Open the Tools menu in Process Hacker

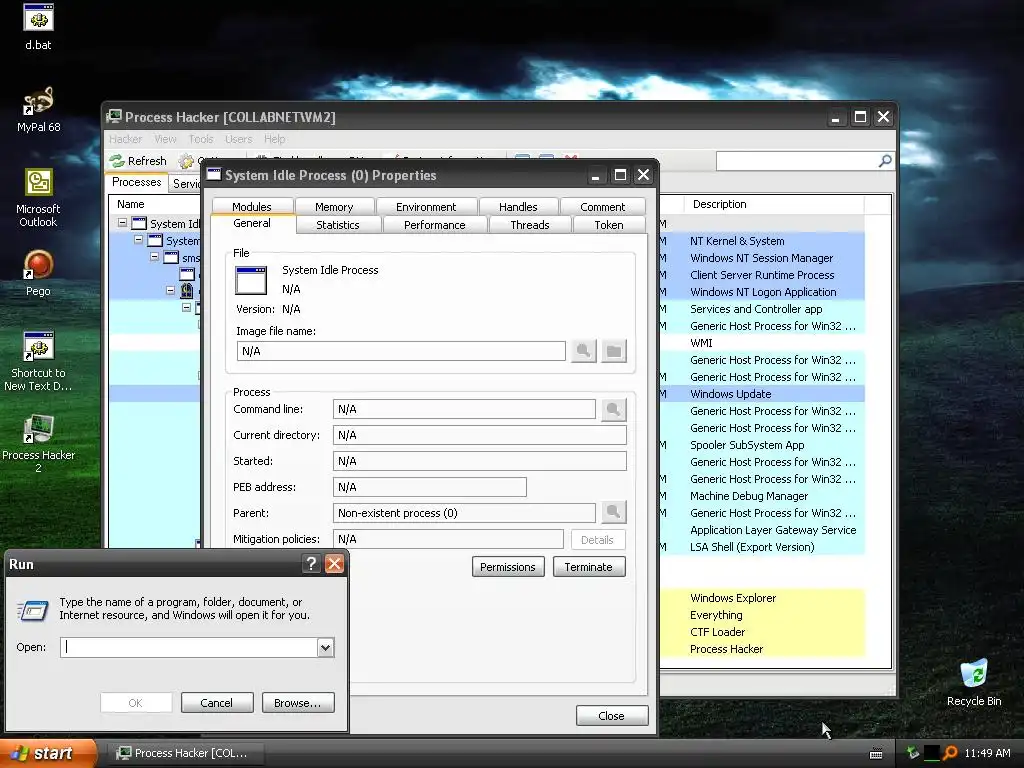click(x=201, y=139)
